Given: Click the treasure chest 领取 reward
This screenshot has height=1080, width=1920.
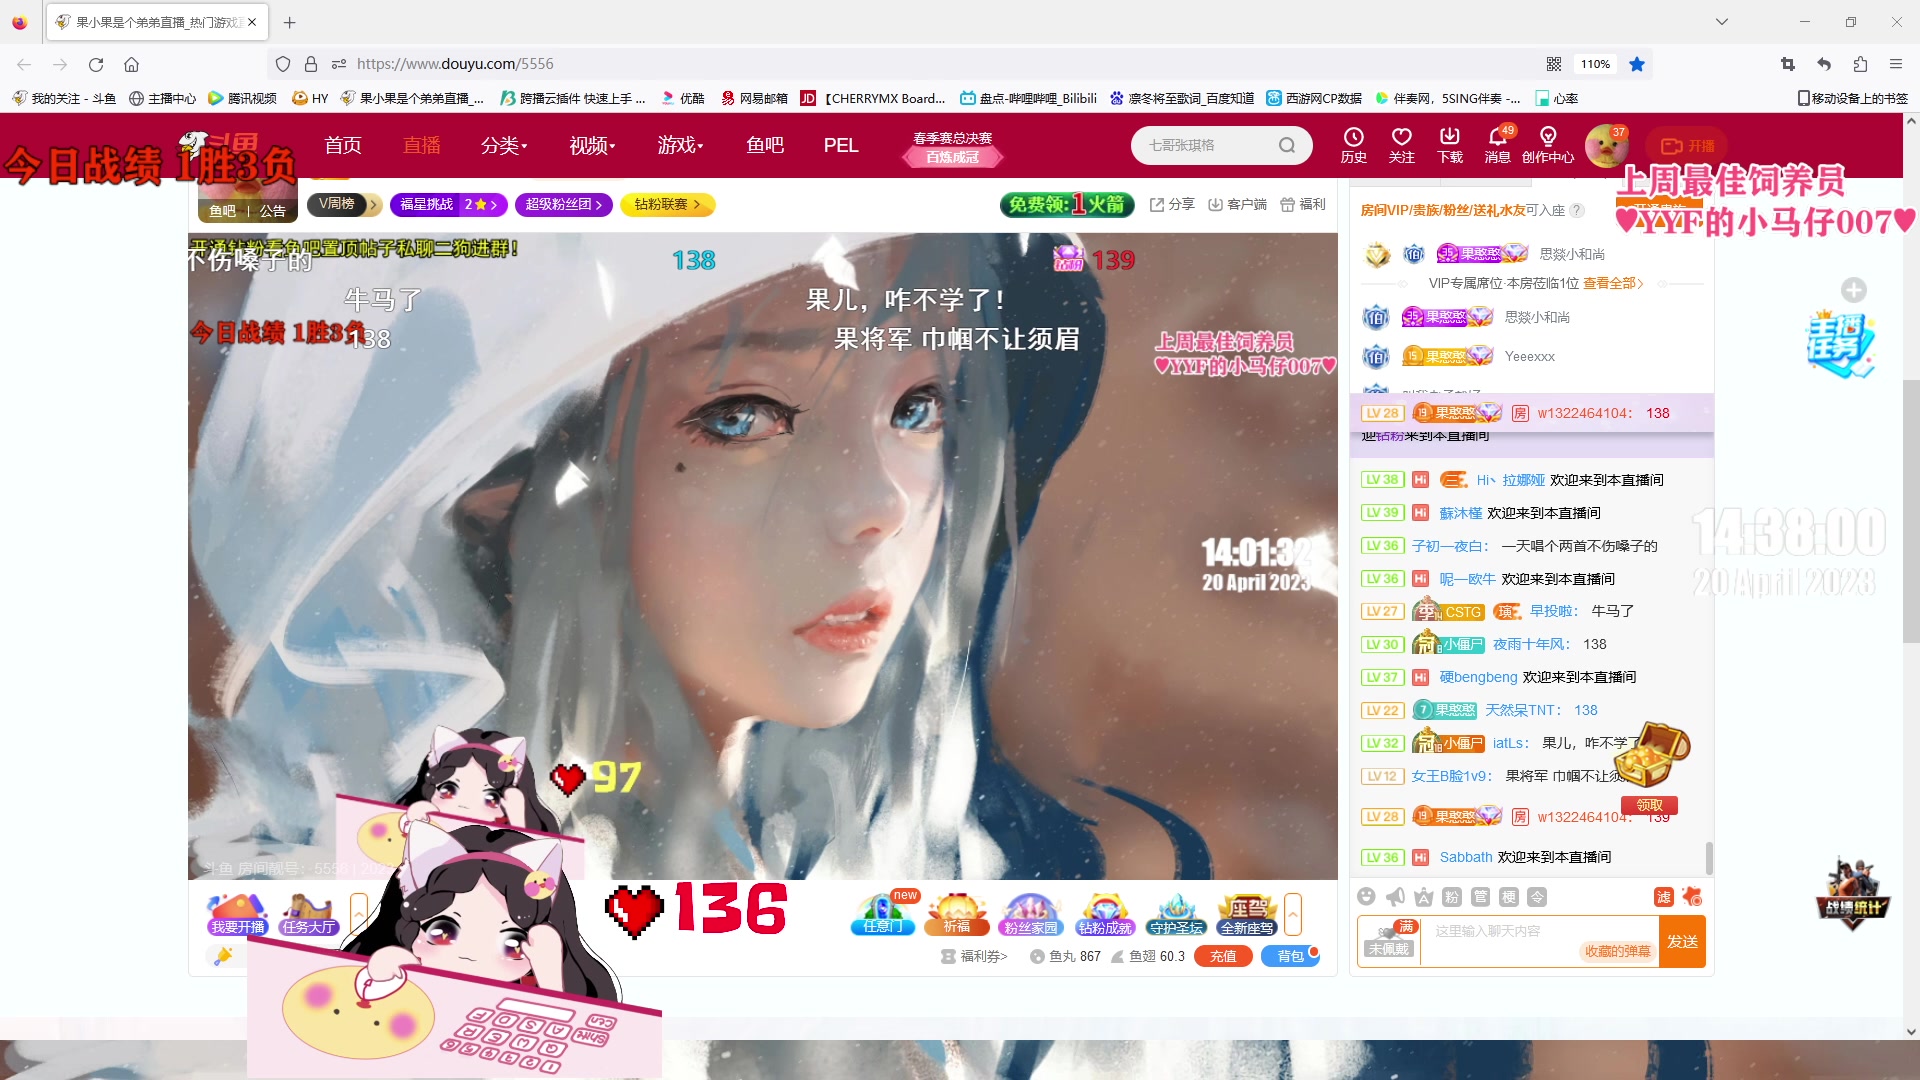Looking at the screenshot, I should (1649, 805).
